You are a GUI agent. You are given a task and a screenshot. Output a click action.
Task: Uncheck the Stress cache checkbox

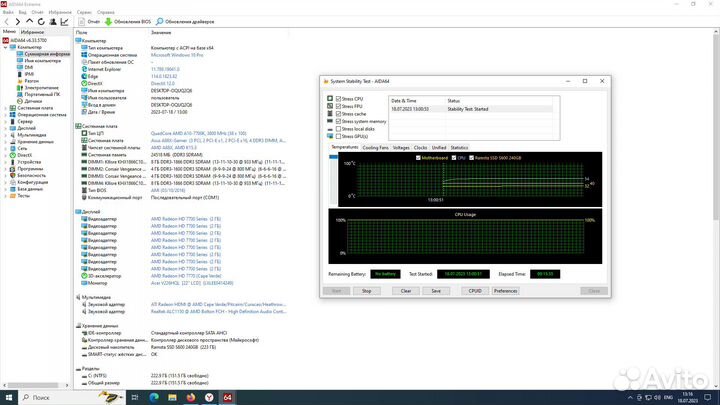point(338,113)
